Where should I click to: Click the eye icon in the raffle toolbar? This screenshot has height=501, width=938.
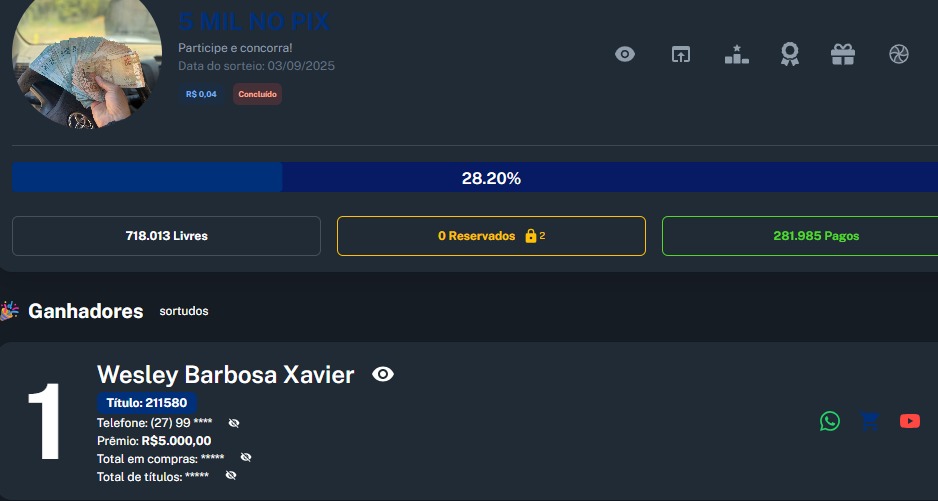625,55
